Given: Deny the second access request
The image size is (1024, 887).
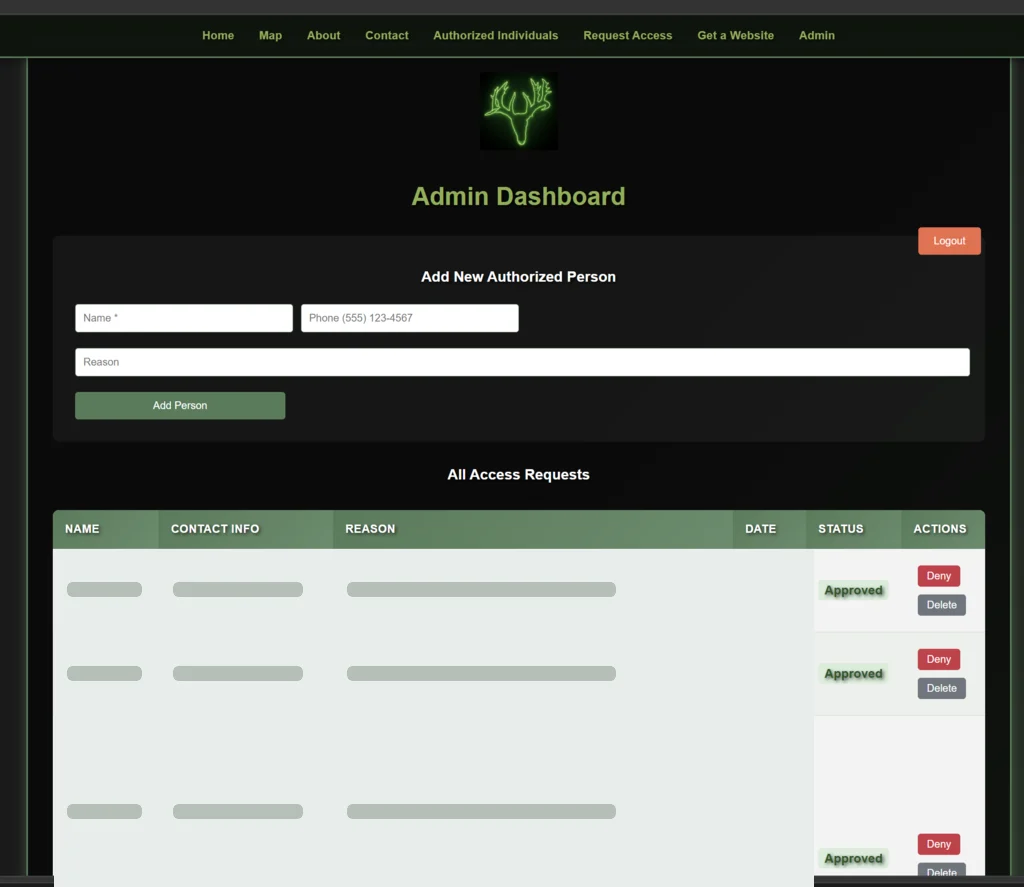Looking at the screenshot, I should [938, 660].
